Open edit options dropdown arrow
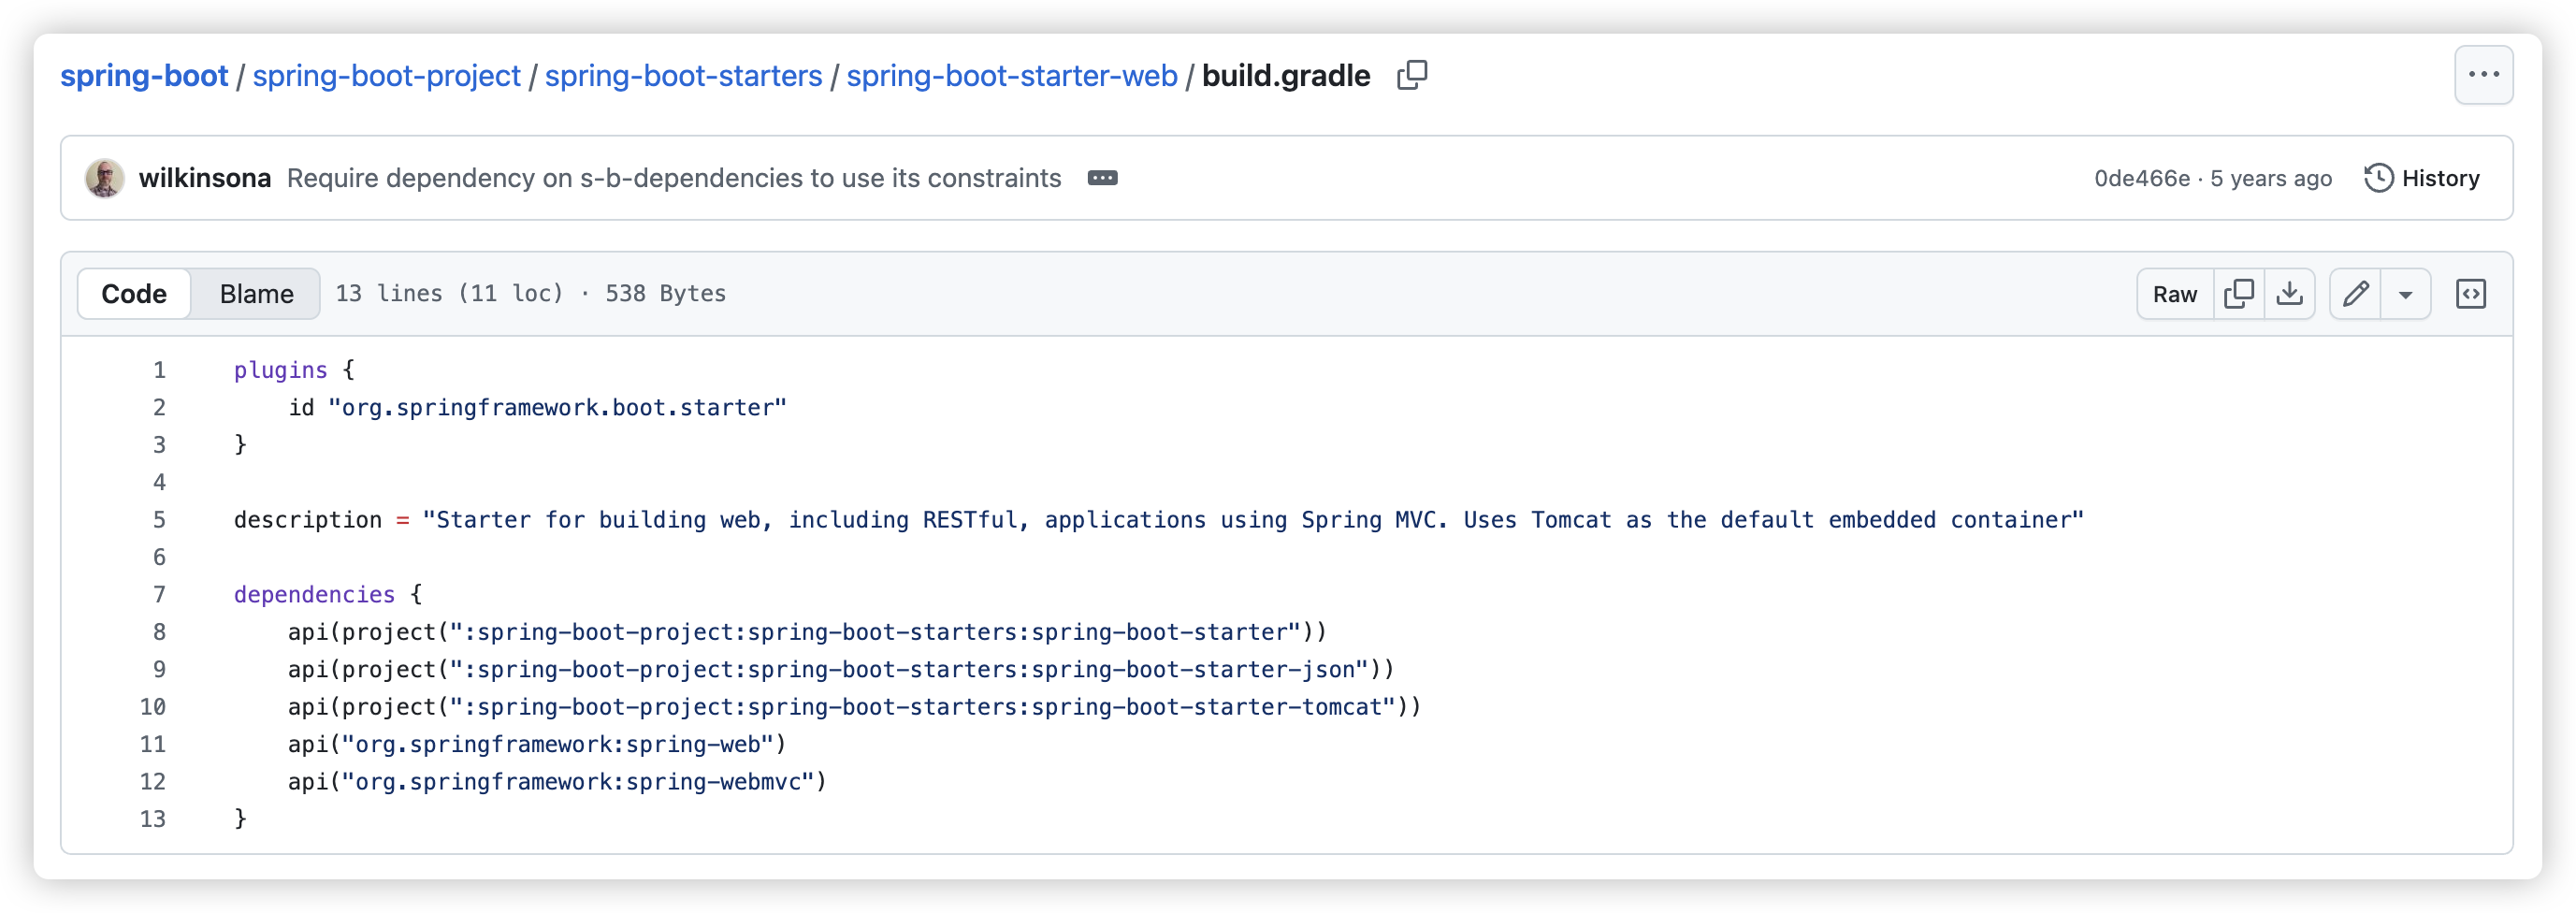The width and height of the screenshot is (2576, 913). [x=2405, y=294]
